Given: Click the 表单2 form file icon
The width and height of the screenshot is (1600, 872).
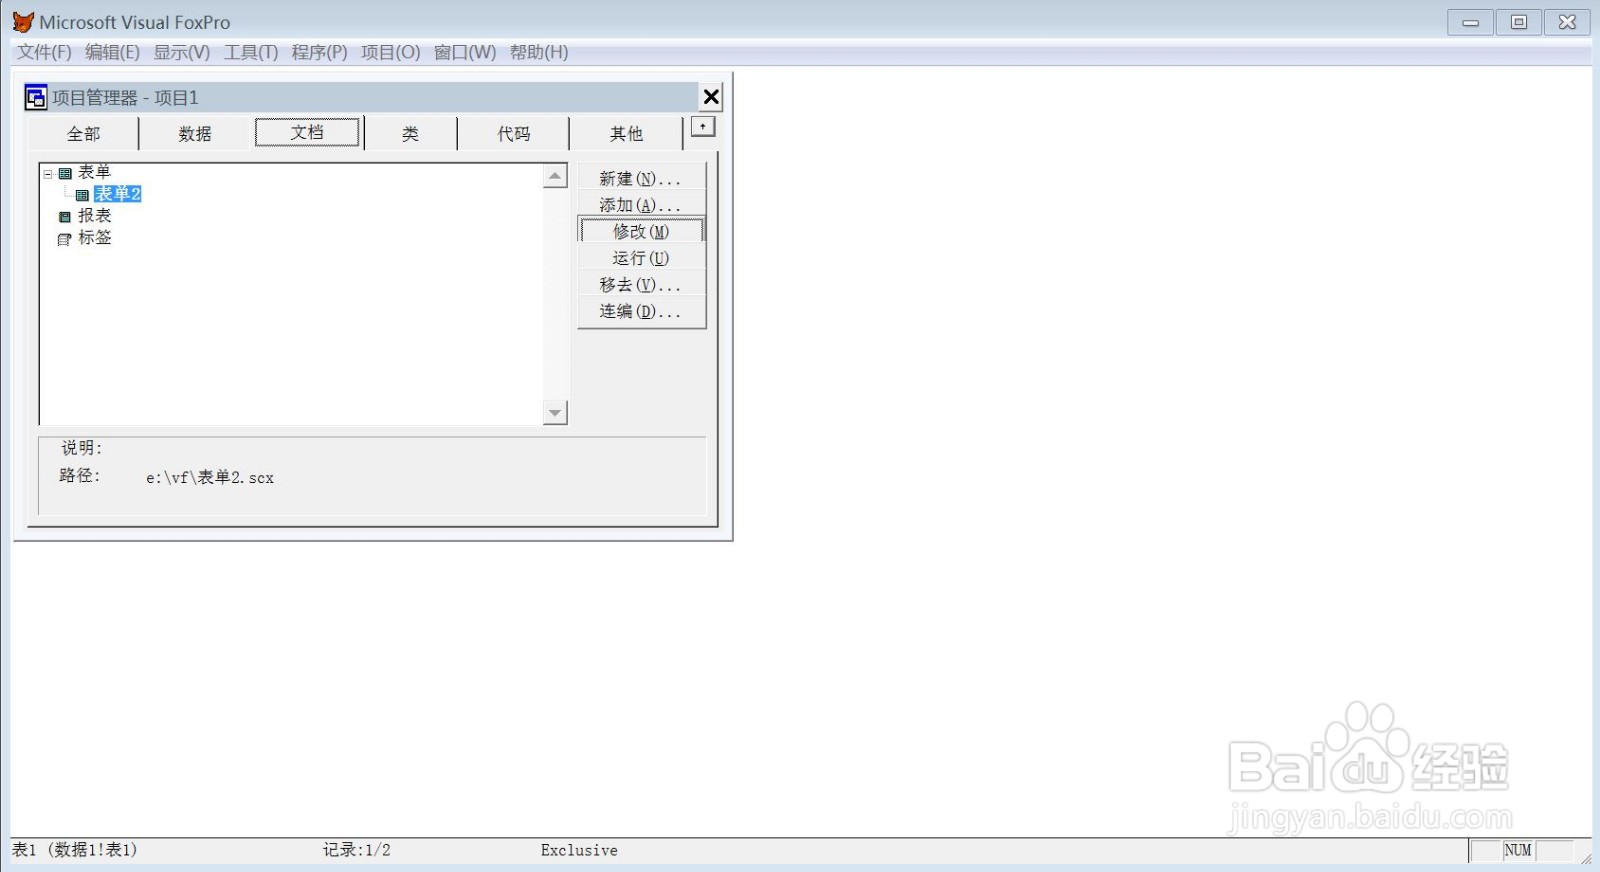Looking at the screenshot, I should [82, 195].
